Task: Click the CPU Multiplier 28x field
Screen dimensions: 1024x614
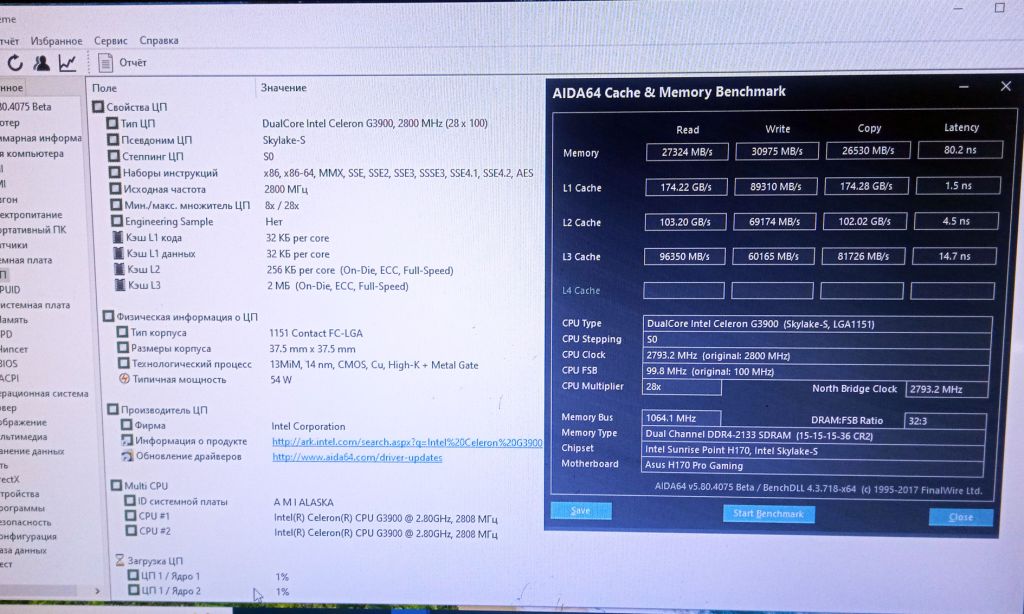Action: click(682, 387)
